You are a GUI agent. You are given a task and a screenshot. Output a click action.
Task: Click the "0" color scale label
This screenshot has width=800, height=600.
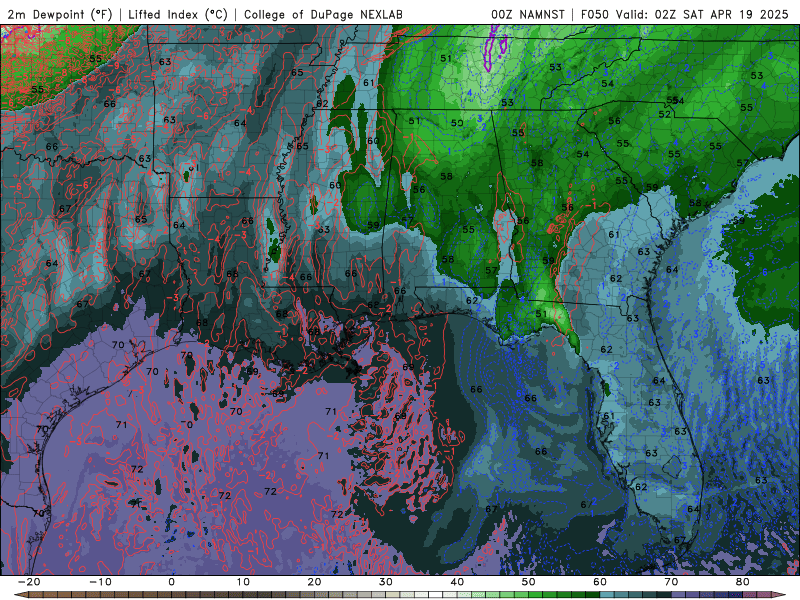point(171,582)
